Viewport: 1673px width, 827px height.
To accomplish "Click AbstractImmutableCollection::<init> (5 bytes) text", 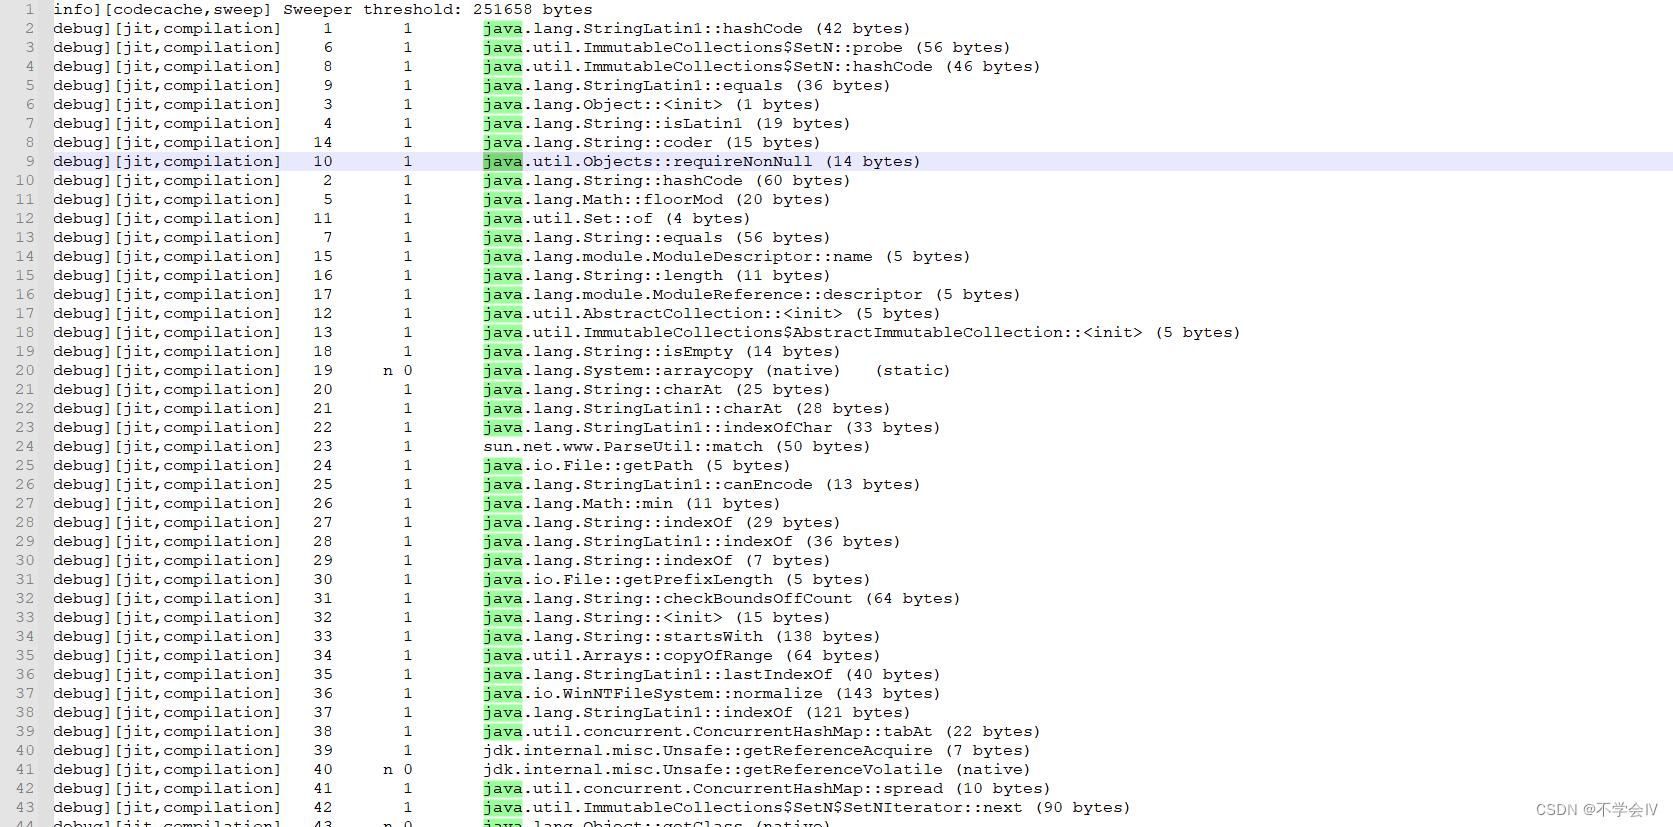I will coord(861,332).
